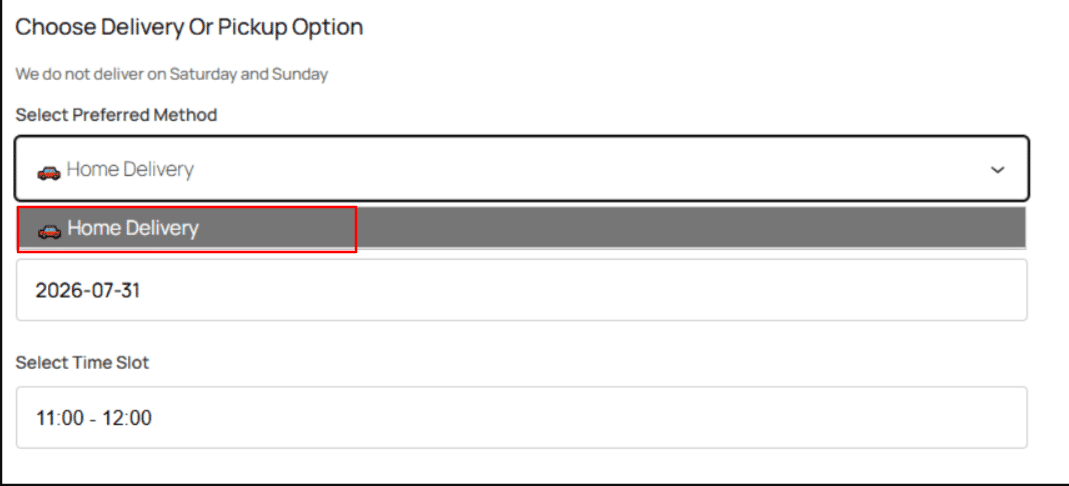Click empty space inside the date input box
The height and width of the screenshot is (486, 1069).
point(579,290)
